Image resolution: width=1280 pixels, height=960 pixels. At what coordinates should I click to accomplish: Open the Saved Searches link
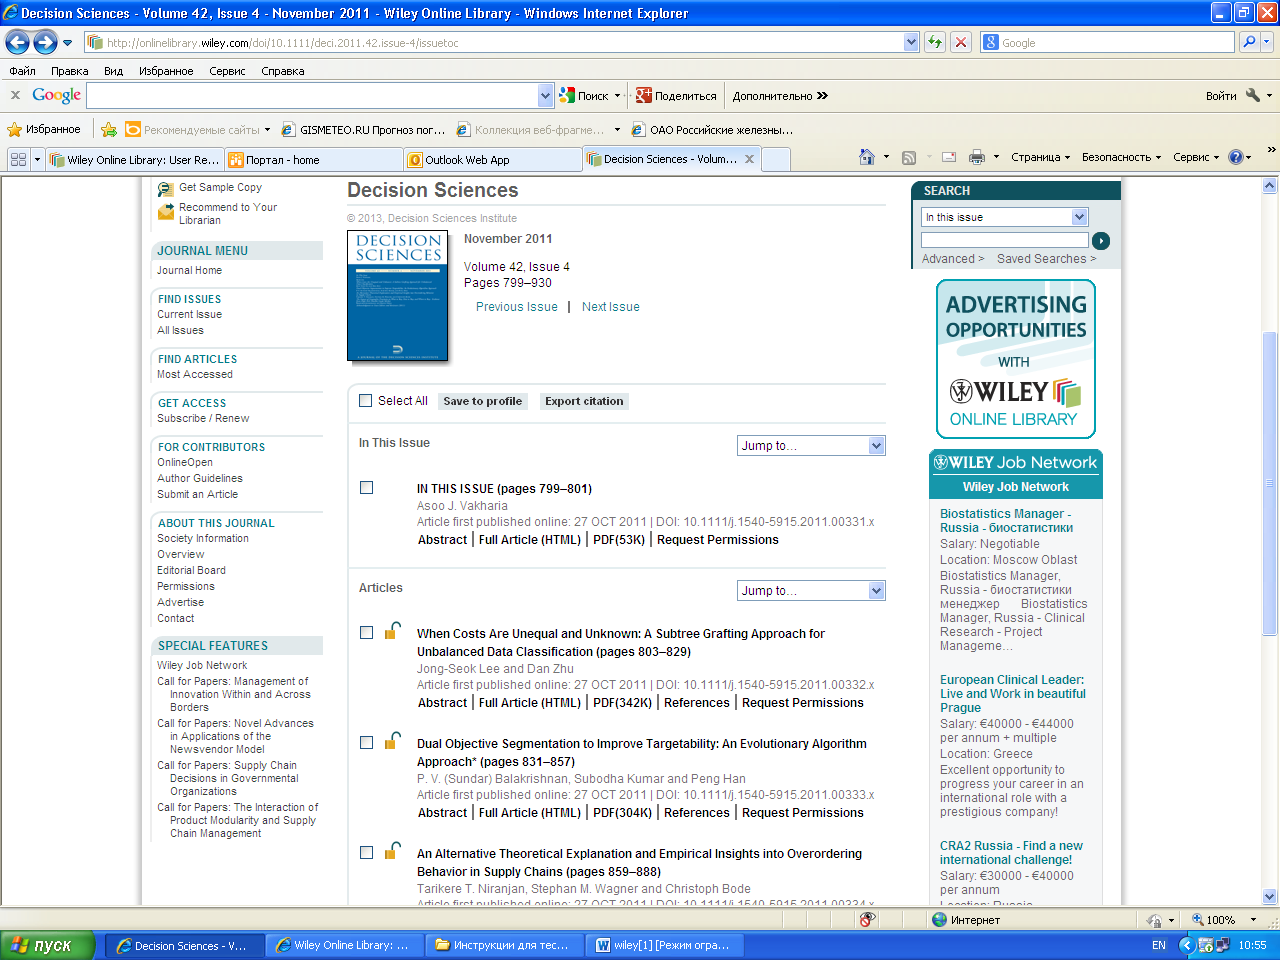coord(1046,259)
